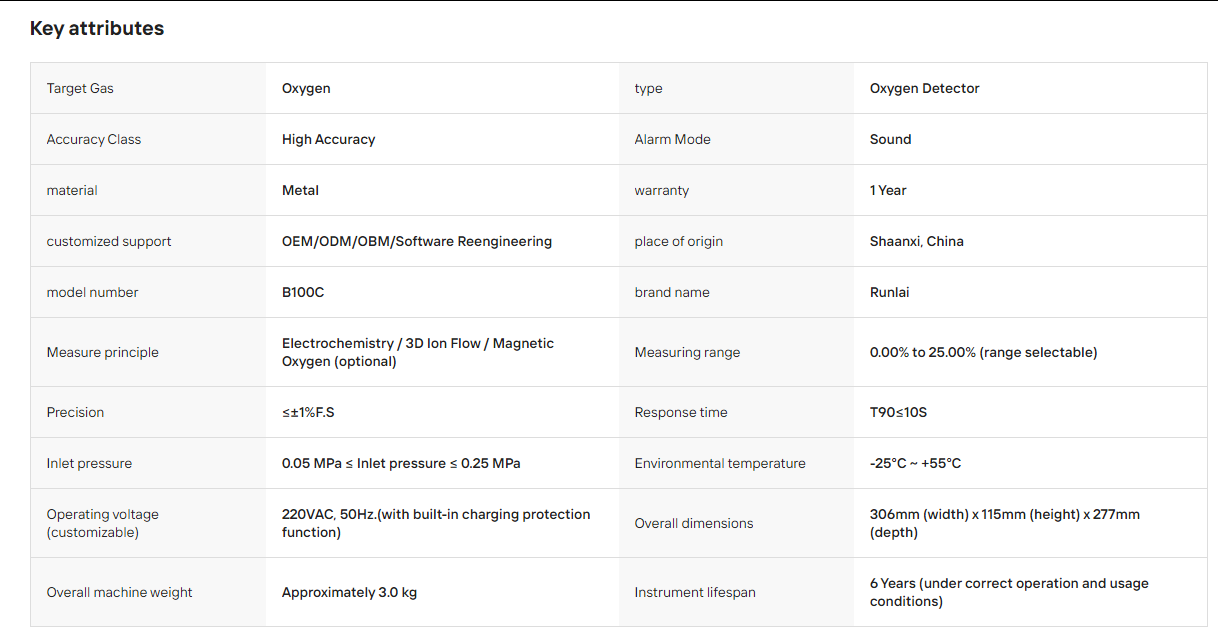Select the "Runlai" brand value
The width and height of the screenshot is (1218, 636).
[x=890, y=292]
